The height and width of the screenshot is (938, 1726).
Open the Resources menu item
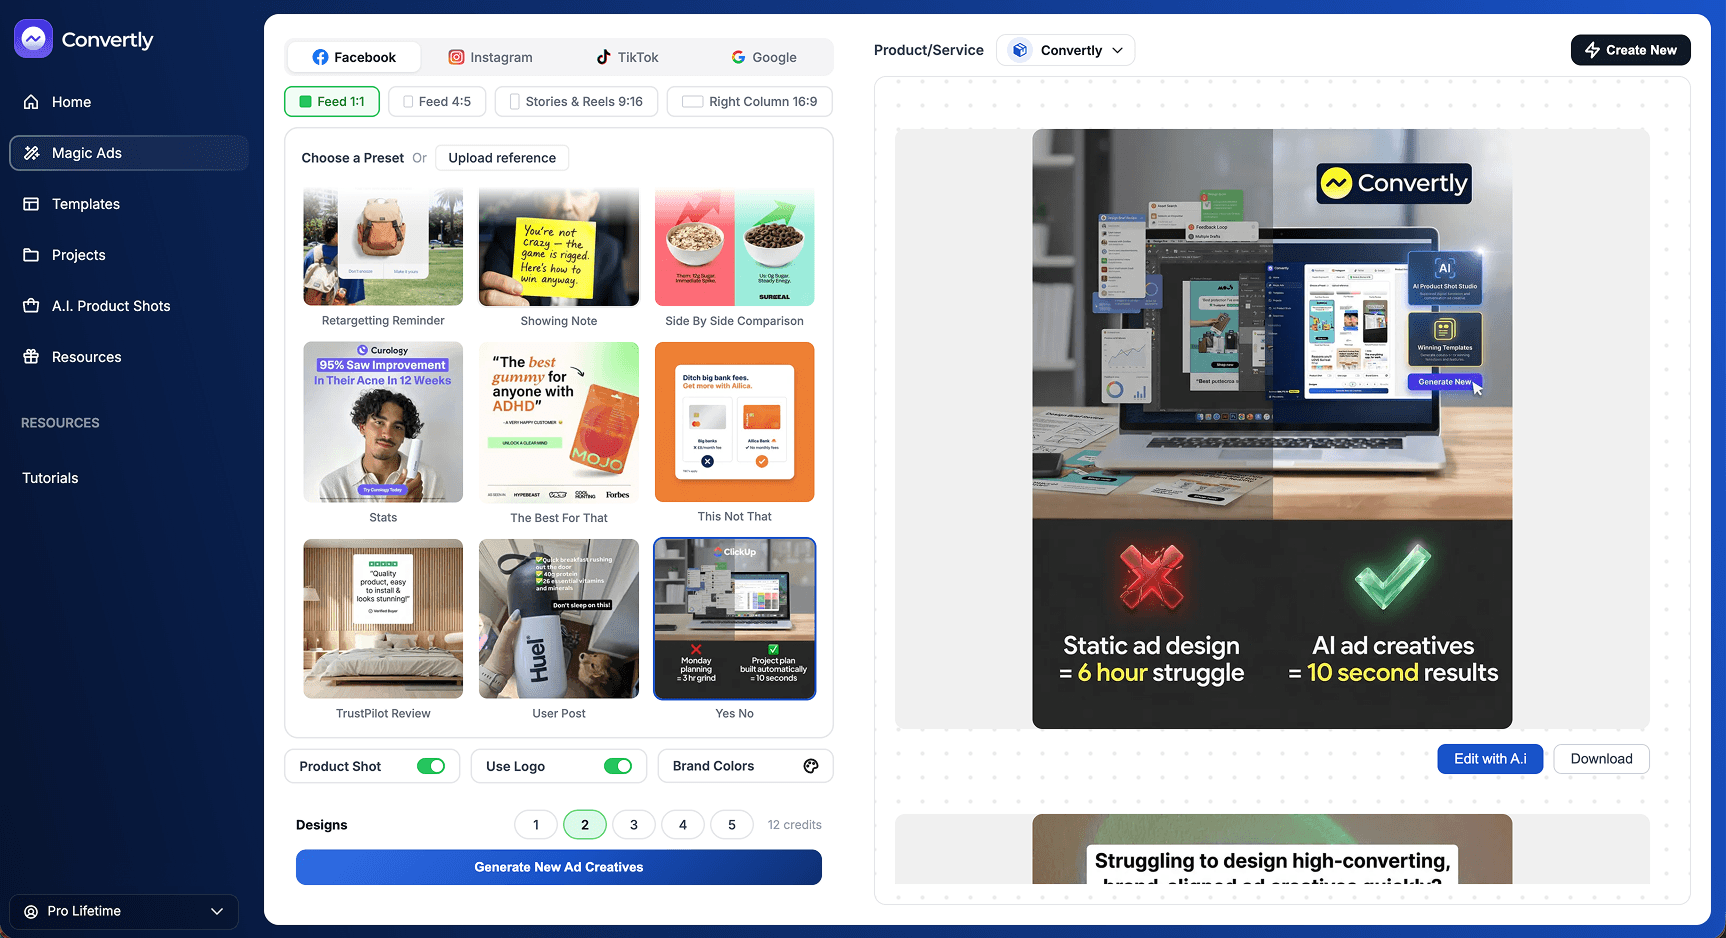point(128,357)
